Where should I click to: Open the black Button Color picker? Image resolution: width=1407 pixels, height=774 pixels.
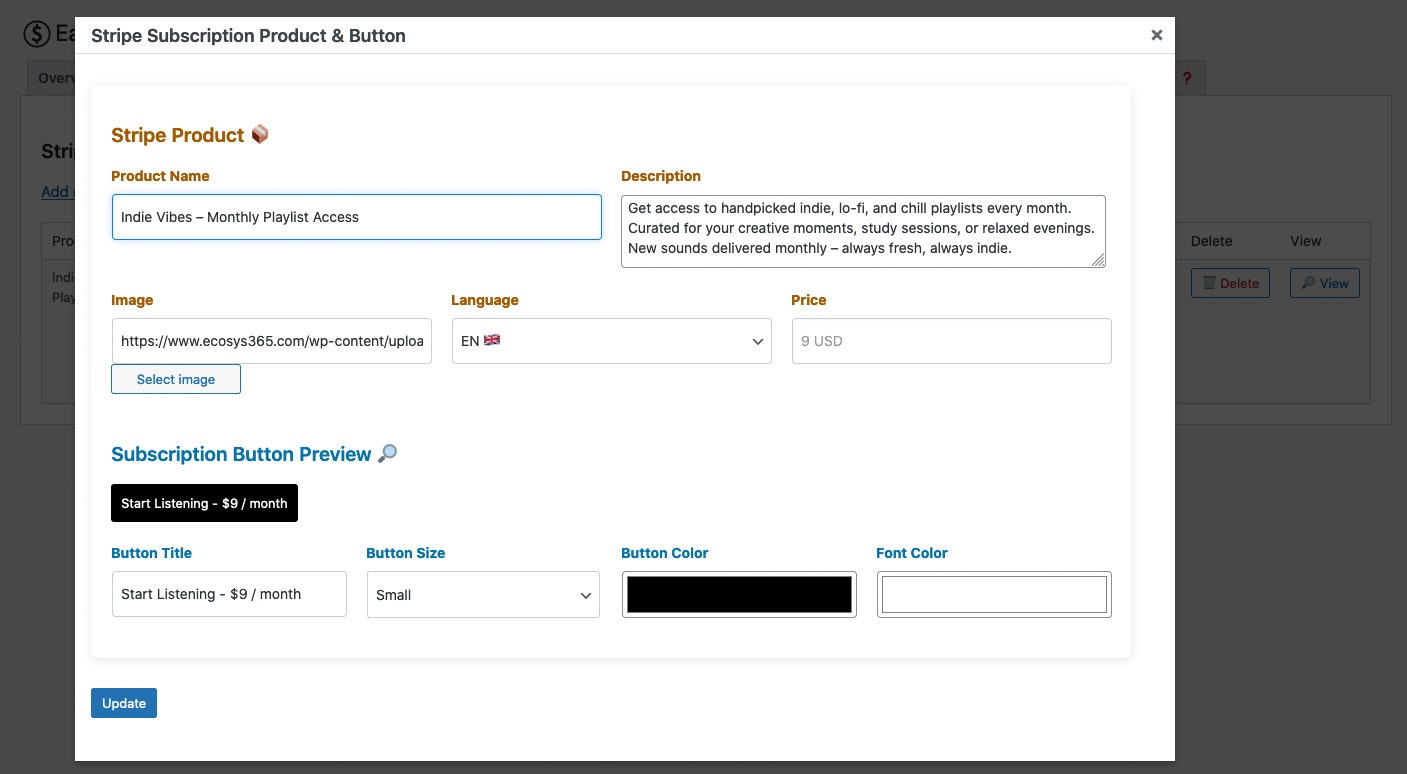click(739, 594)
